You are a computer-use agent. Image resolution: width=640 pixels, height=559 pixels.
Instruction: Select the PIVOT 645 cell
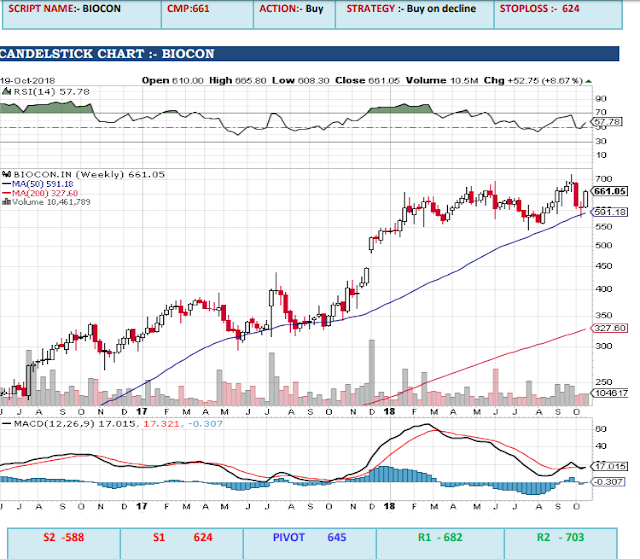point(310,543)
